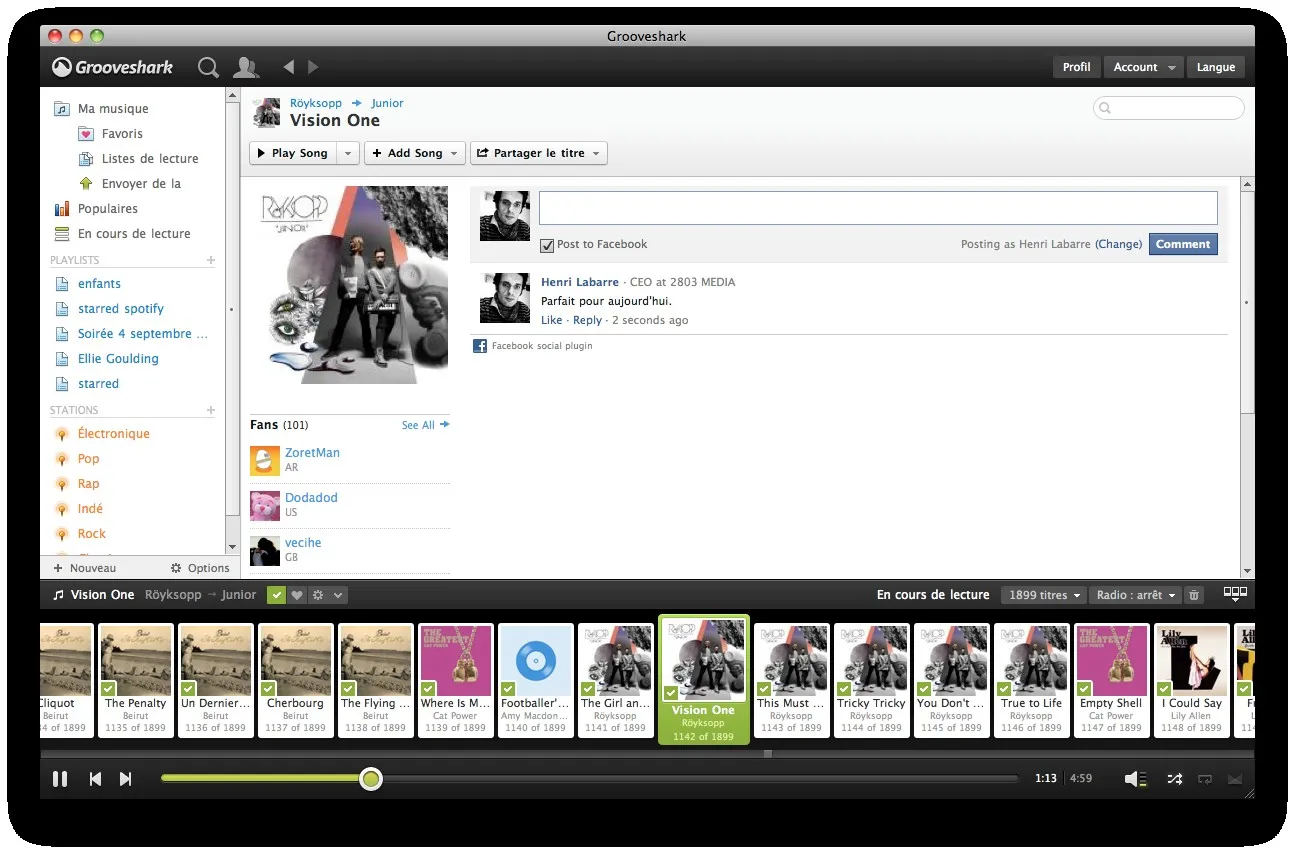Screen dimensions: 1295x854
Task: Click the volume speaker icon
Action: 1133,779
